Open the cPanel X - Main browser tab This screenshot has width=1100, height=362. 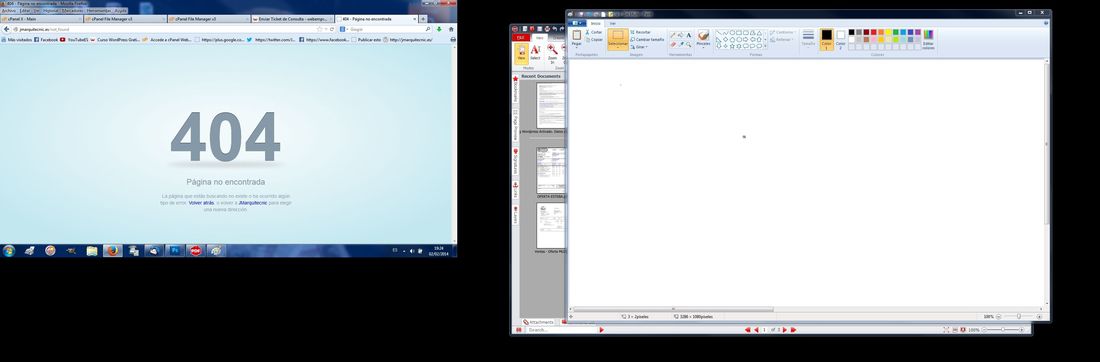pos(42,19)
